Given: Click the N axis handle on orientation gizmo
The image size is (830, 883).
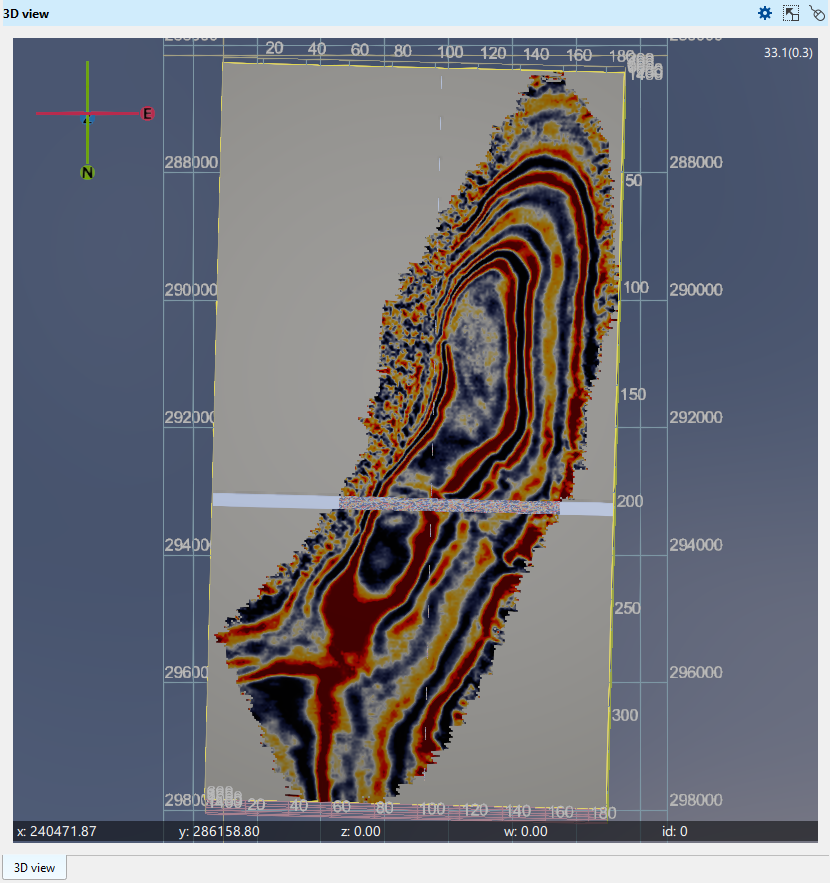Looking at the screenshot, I should click(x=88, y=173).
